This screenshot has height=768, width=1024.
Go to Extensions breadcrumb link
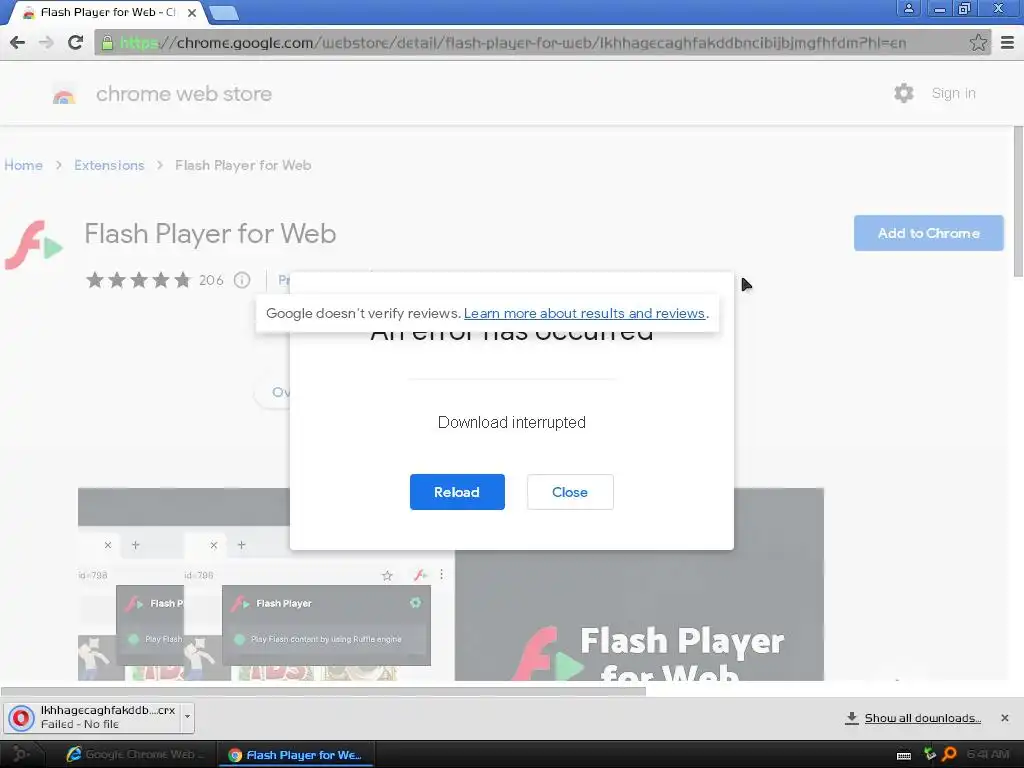point(109,165)
